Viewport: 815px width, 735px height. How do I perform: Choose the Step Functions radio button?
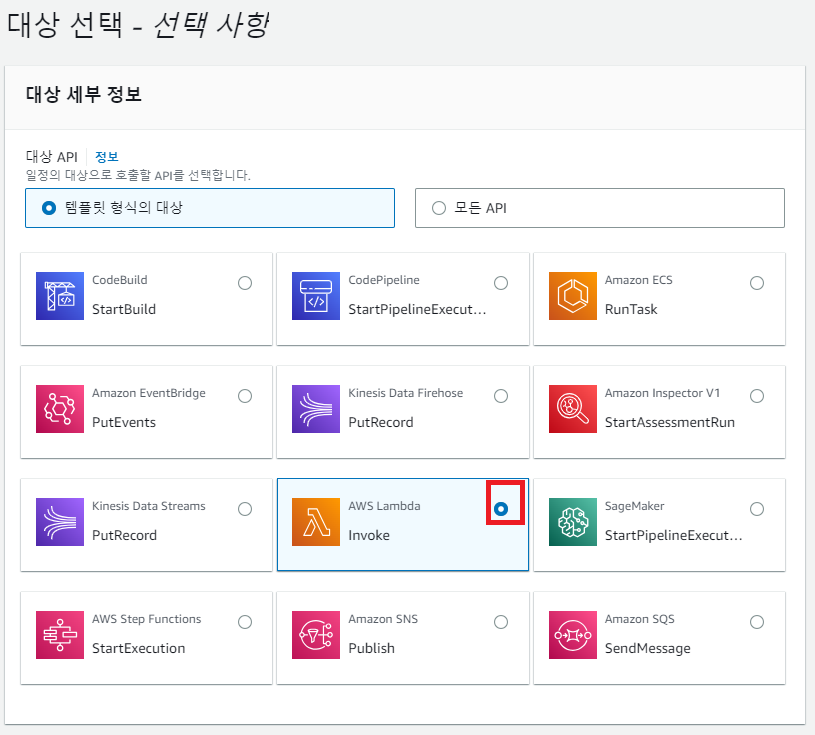tap(245, 622)
